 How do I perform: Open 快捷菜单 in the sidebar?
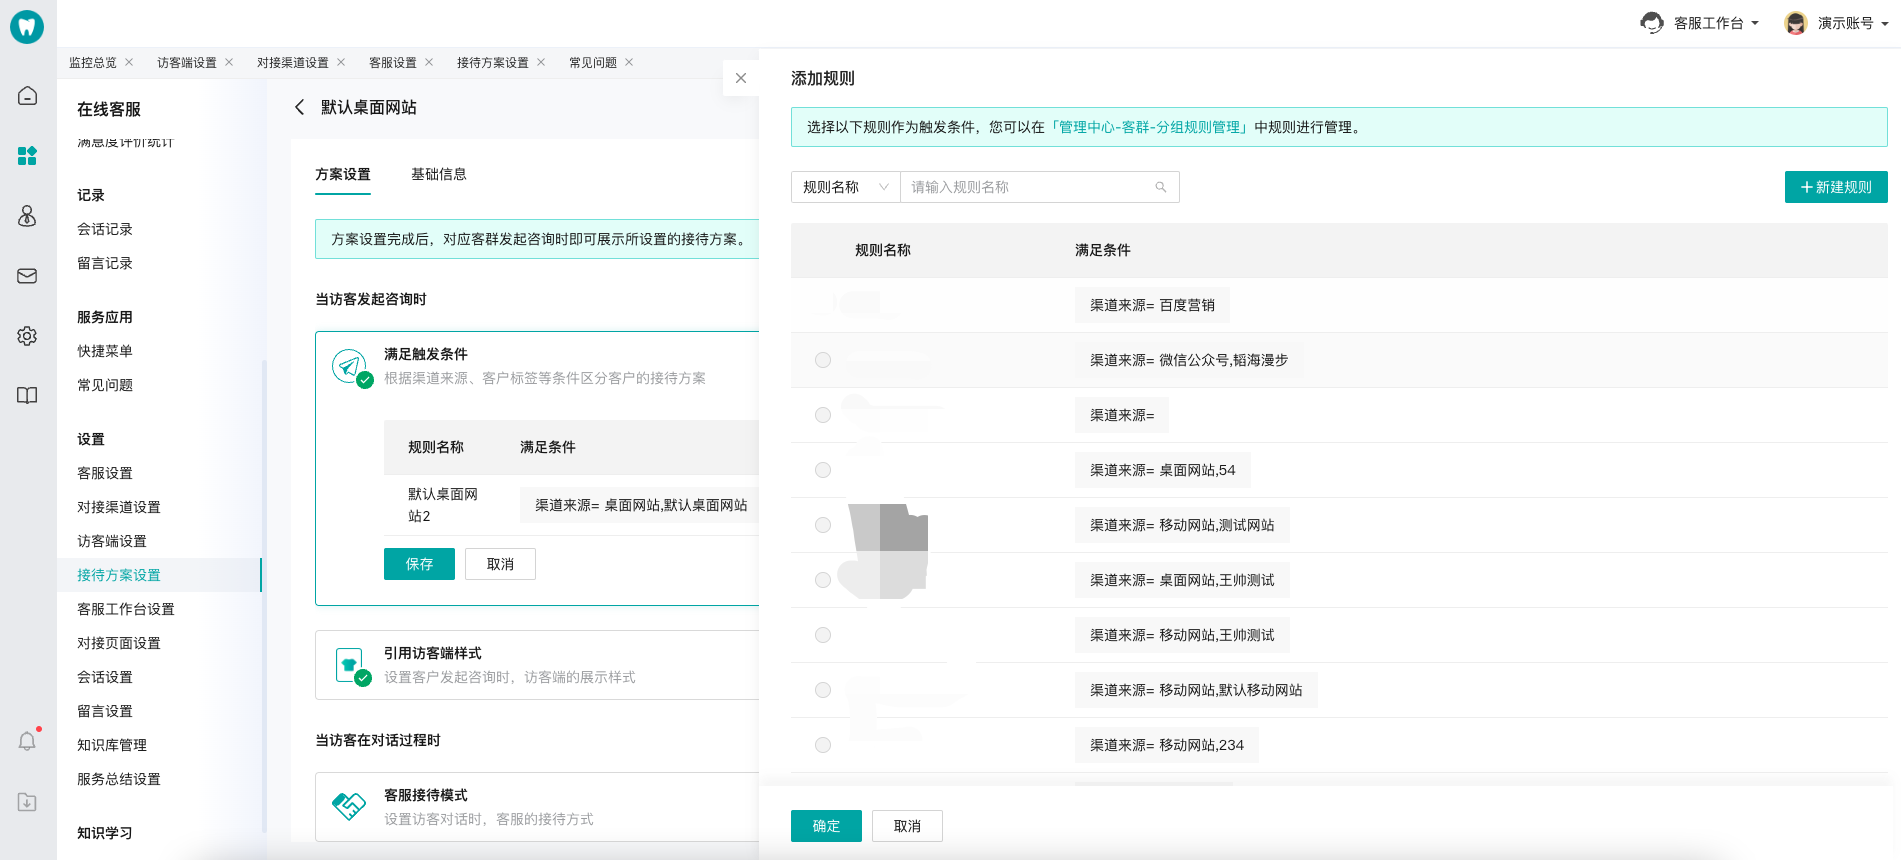point(105,351)
